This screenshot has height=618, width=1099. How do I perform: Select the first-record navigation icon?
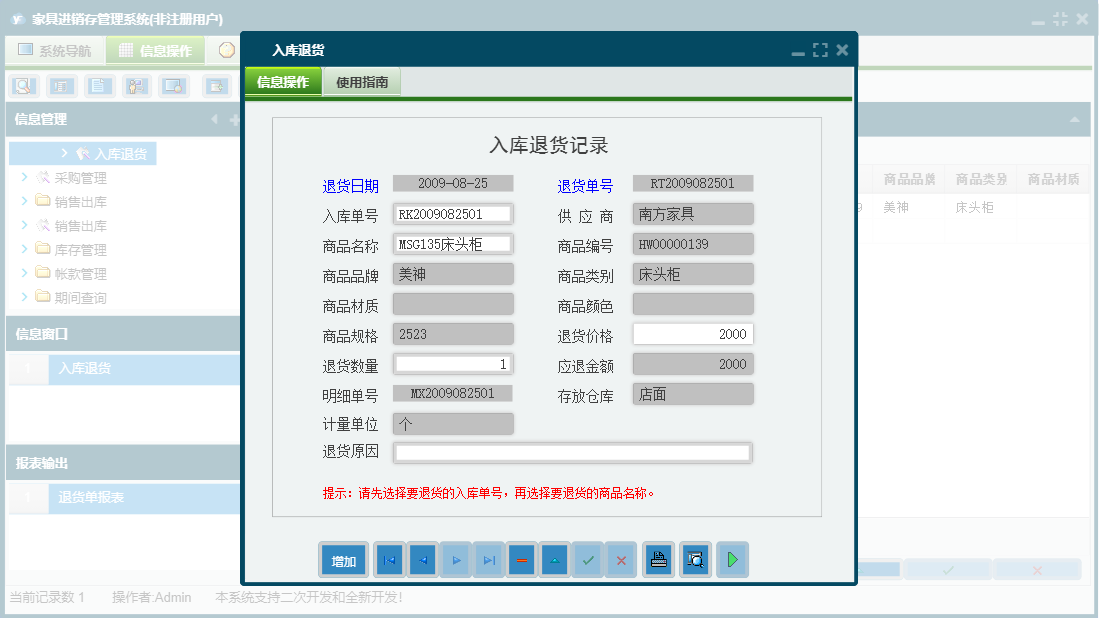tap(389, 559)
